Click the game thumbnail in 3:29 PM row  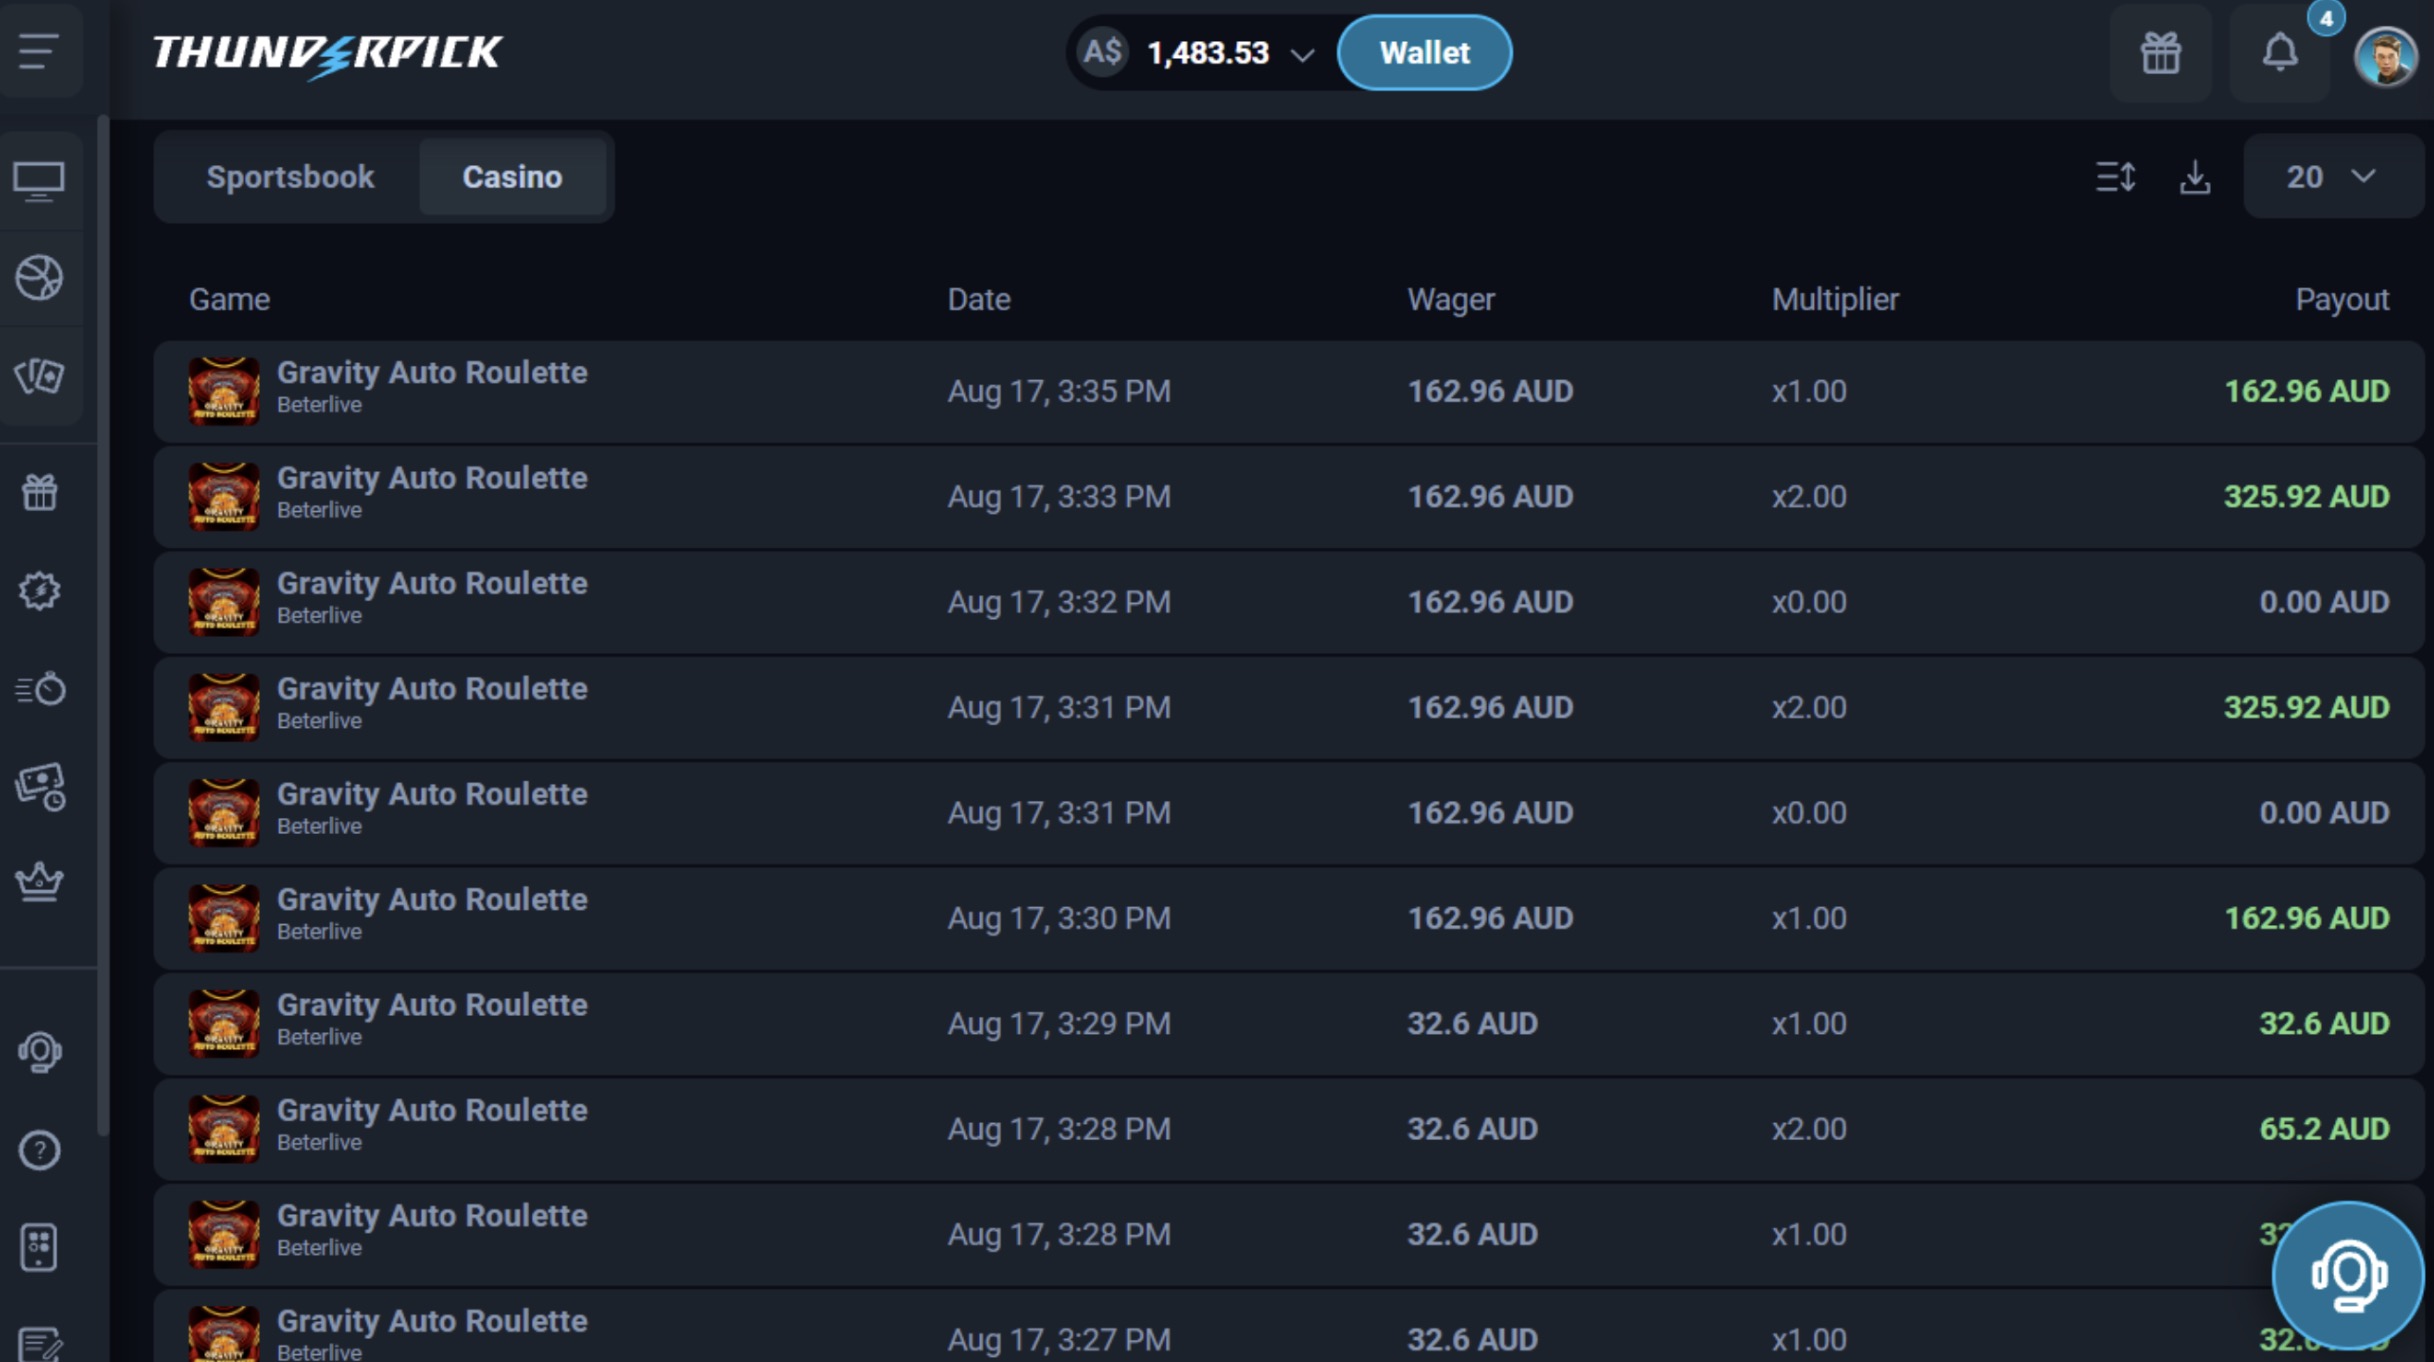tap(224, 1023)
